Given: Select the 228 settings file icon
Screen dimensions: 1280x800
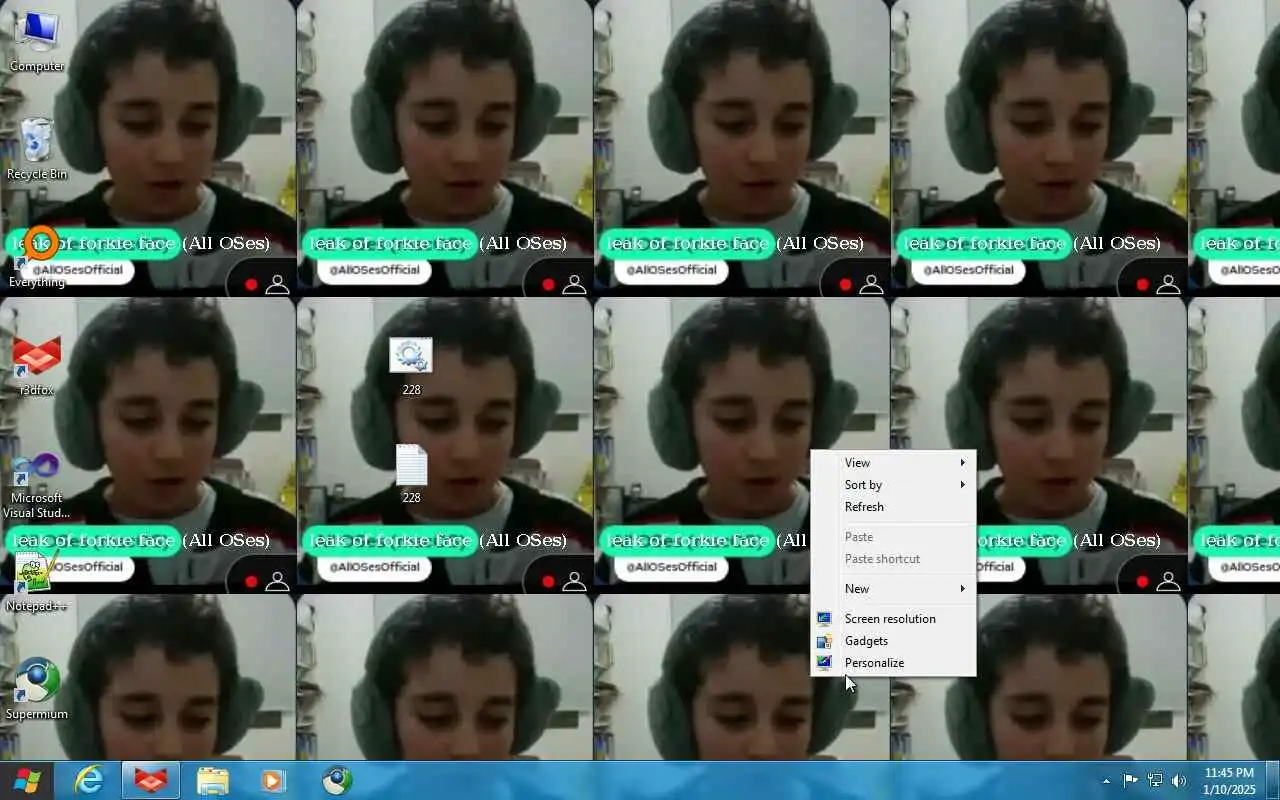Looking at the screenshot, I should [x=411, y=366].
